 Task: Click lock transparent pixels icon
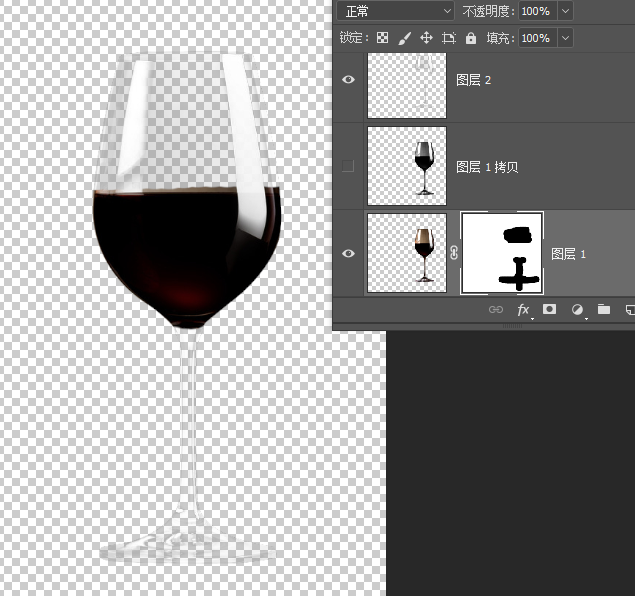[x=382, y=38]
